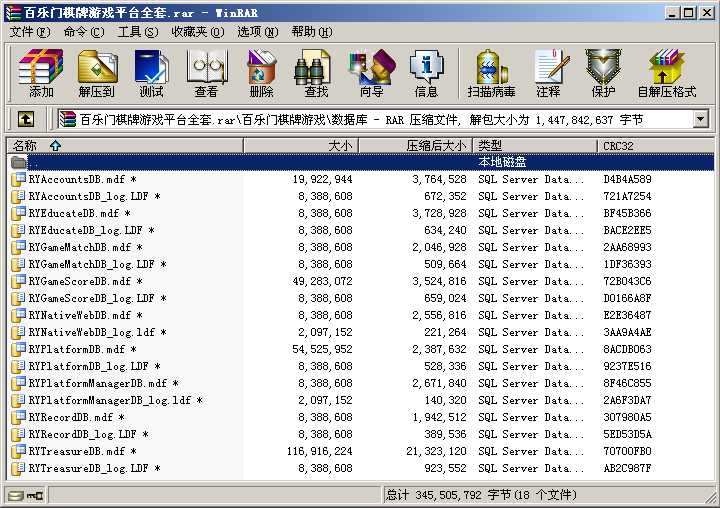Click the RYAccountsDB.mdf file icon
This screenshot has height=508, width=720.
pyautogui.click(x=18, y=179)
